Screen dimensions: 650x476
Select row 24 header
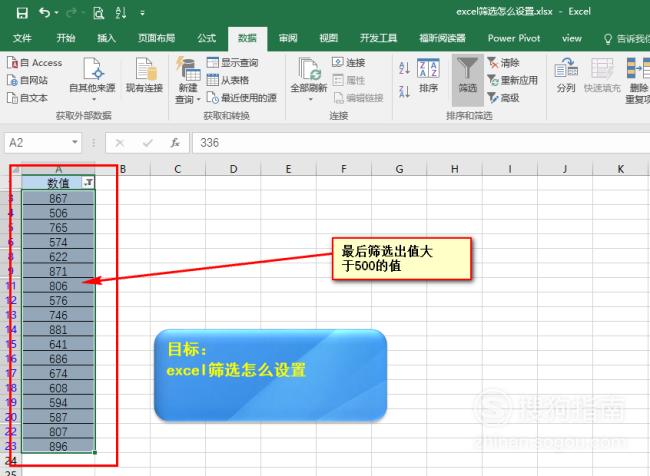pyautogui.click(x=11, y=461)
